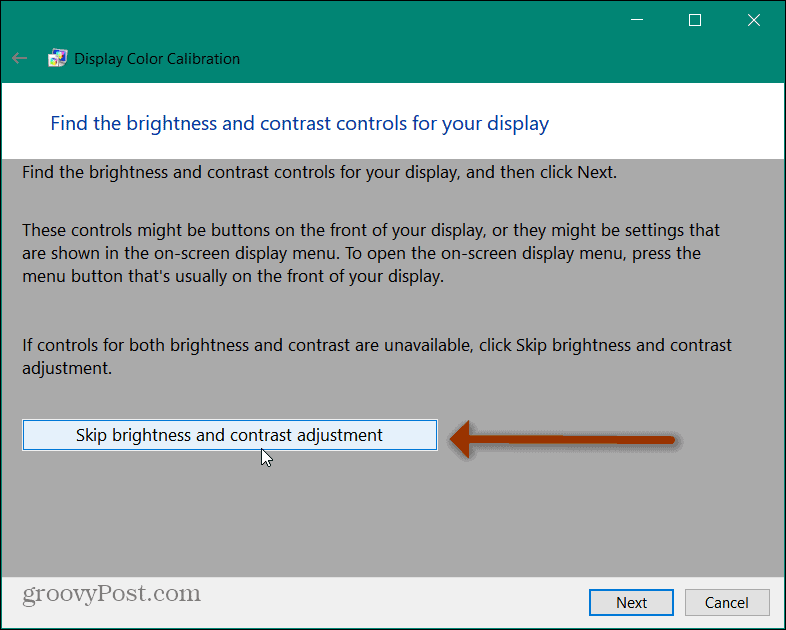The height and width of the screenshot is (630, 786).
Task: Click the sentence starting 'If controls for both brightness'
Action: point(377,356)
